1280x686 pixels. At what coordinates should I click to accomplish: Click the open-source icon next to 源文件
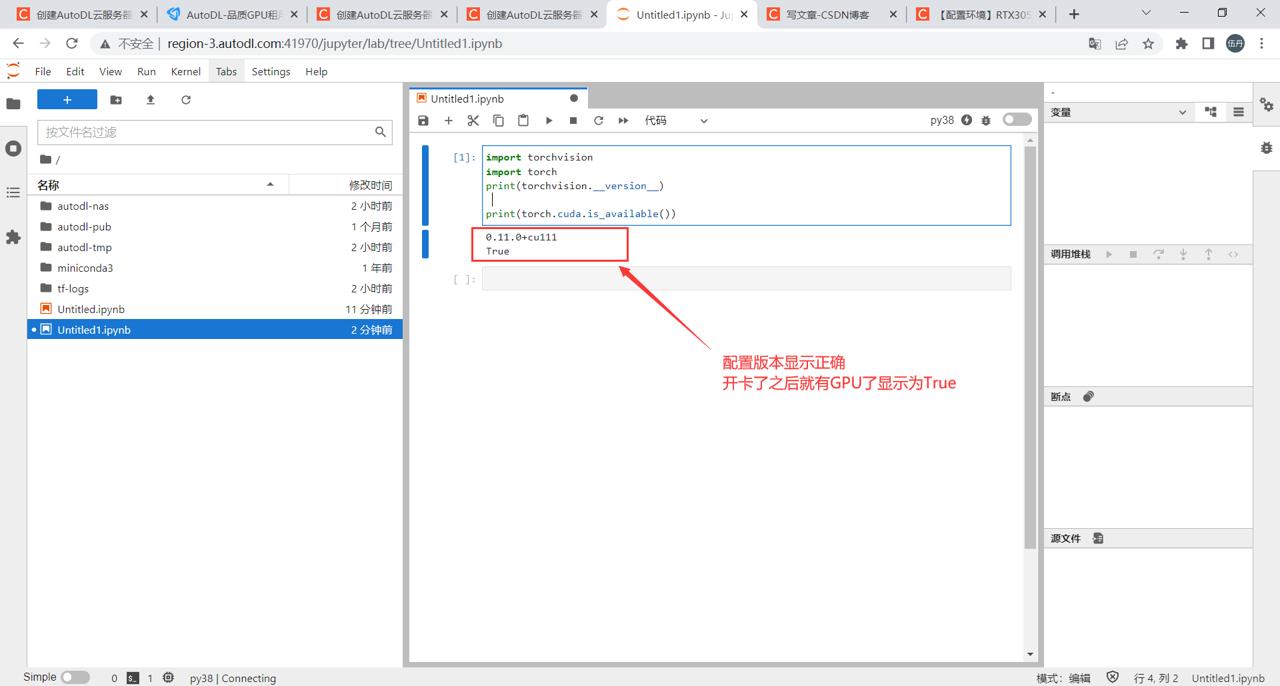[1098, 538]
